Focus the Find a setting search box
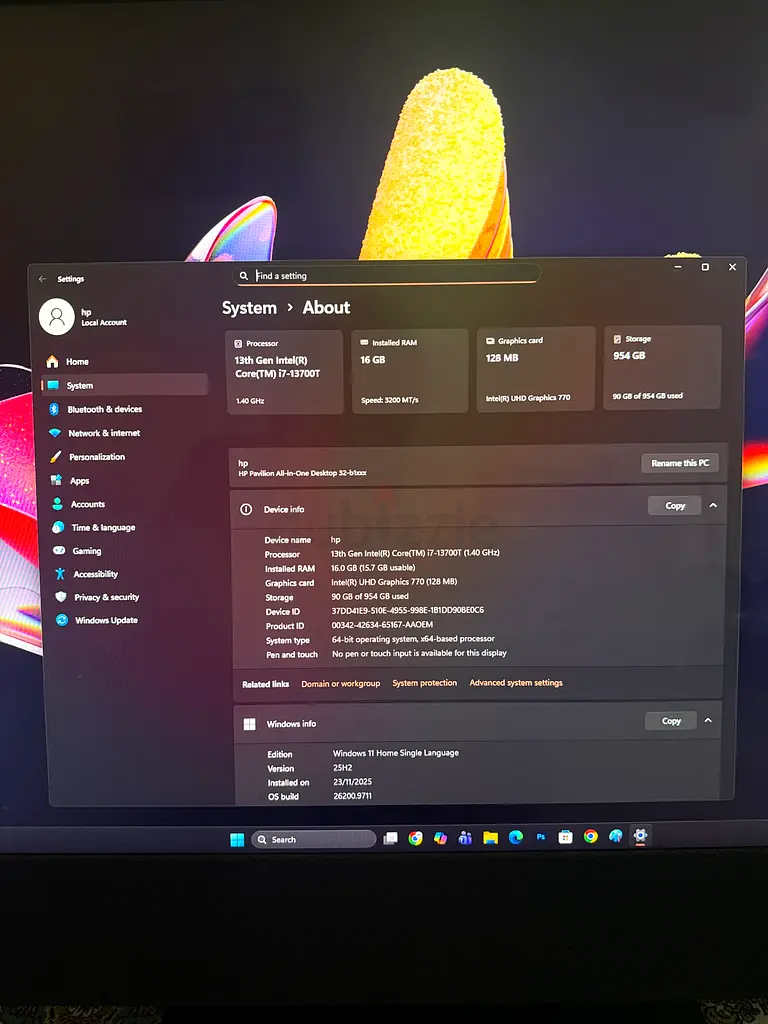 point(387,275)
